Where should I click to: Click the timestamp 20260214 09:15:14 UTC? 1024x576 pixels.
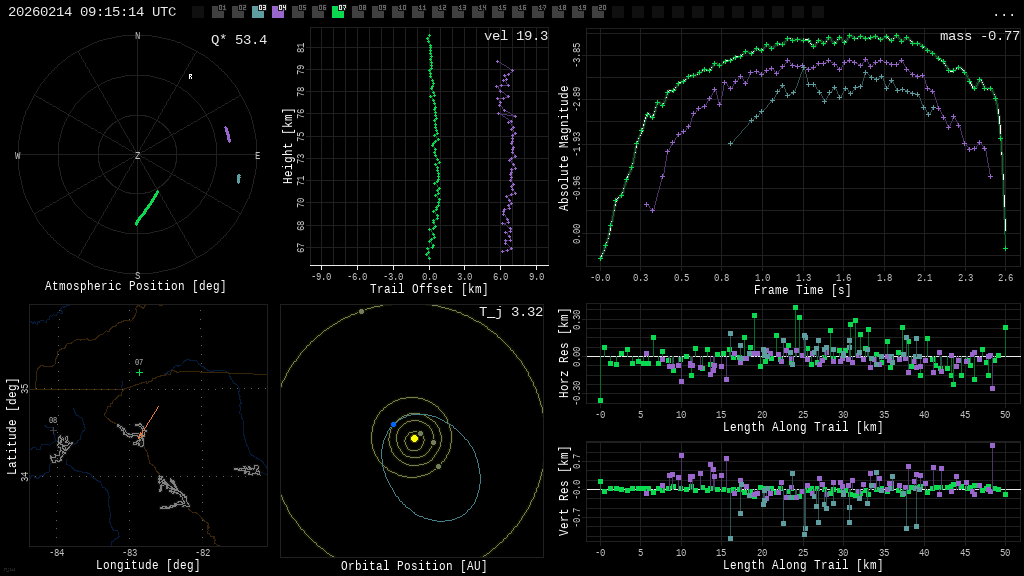coord(92,12)
